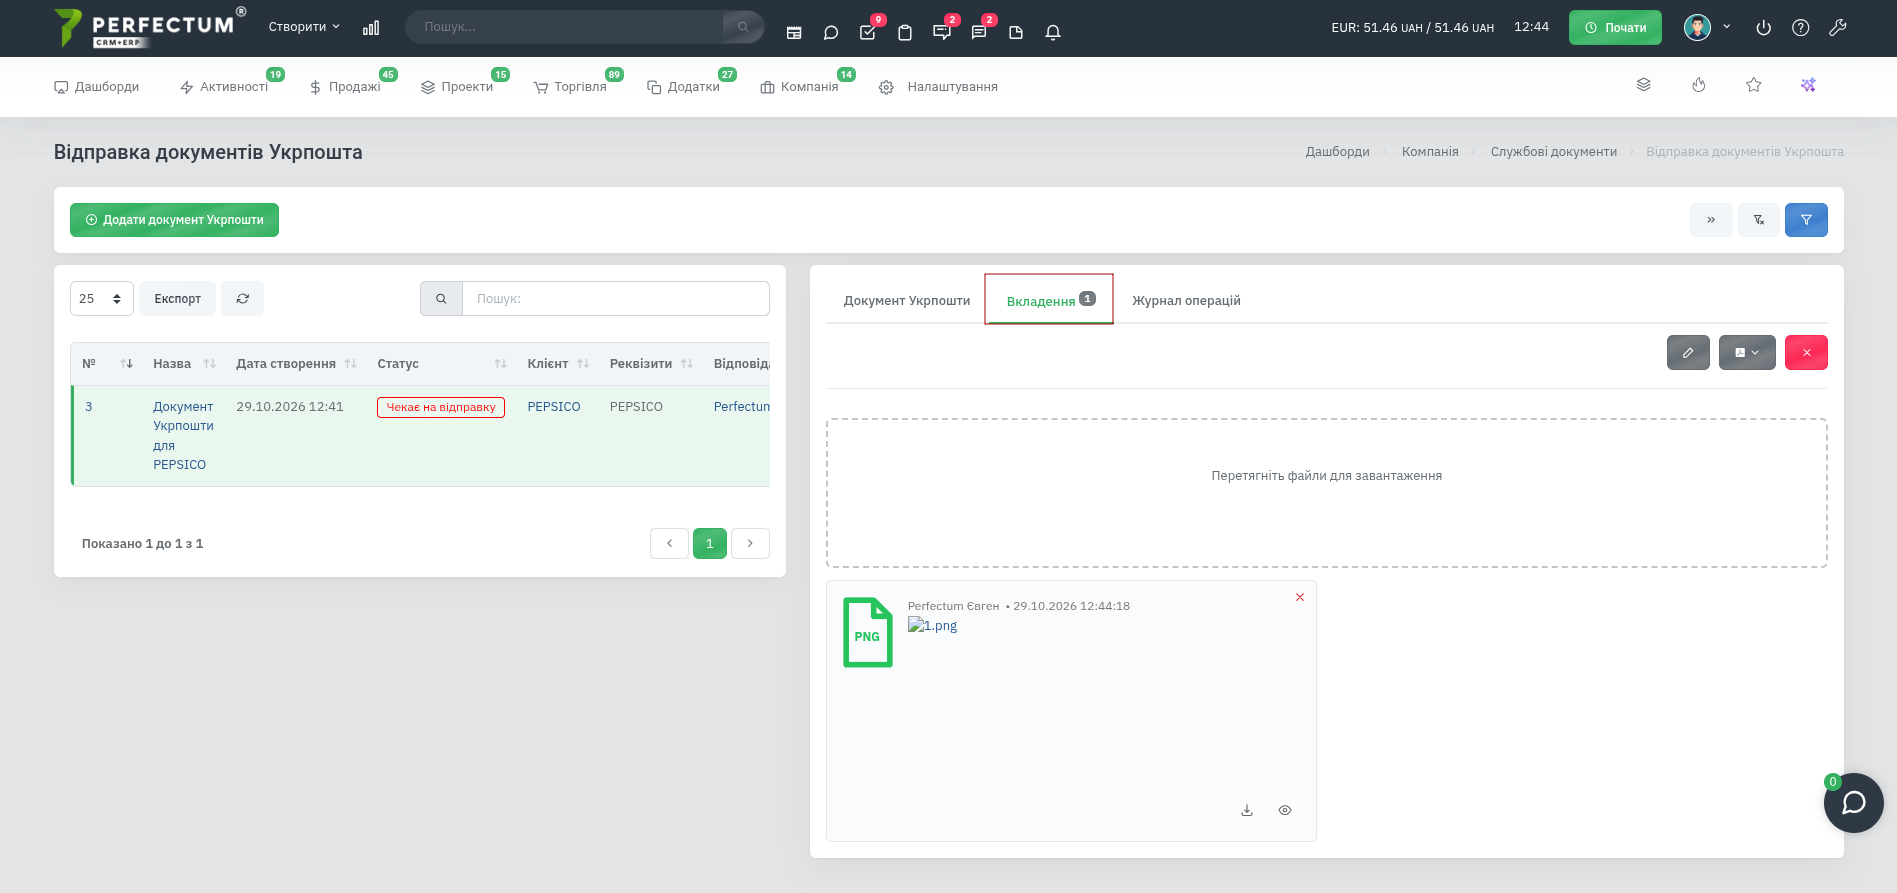Screen dimensions: 1897x893
Task: Expand the side panel with double chevron
Action: pos(1711,220)
